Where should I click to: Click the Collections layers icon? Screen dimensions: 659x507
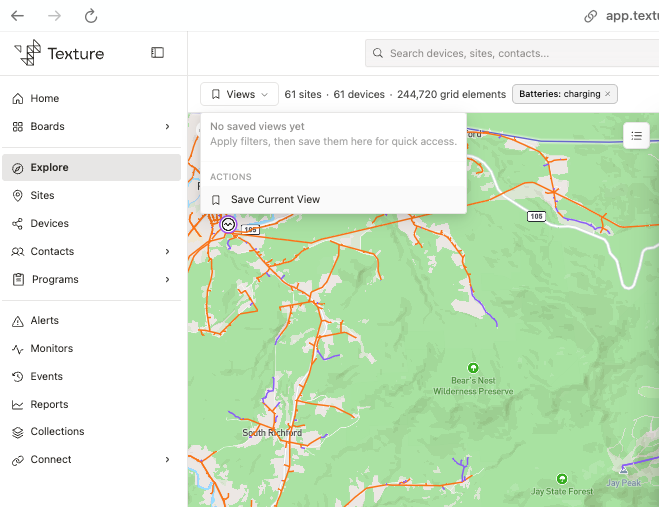pos(18,432)
